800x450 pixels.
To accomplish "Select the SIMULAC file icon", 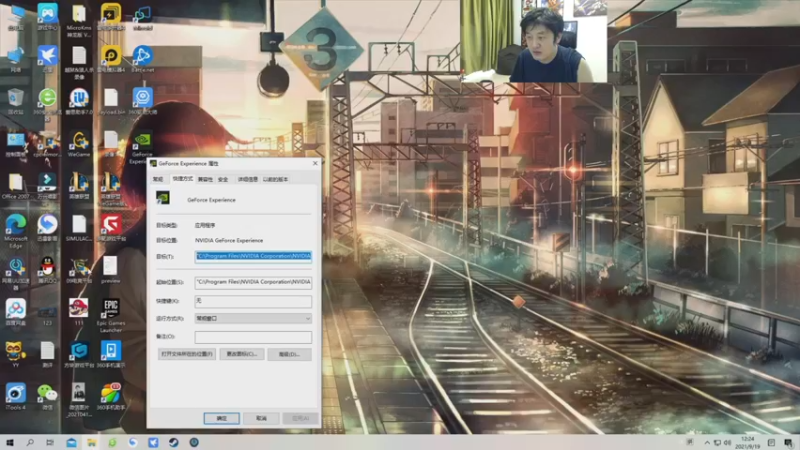I will click(x=79, y=228).
